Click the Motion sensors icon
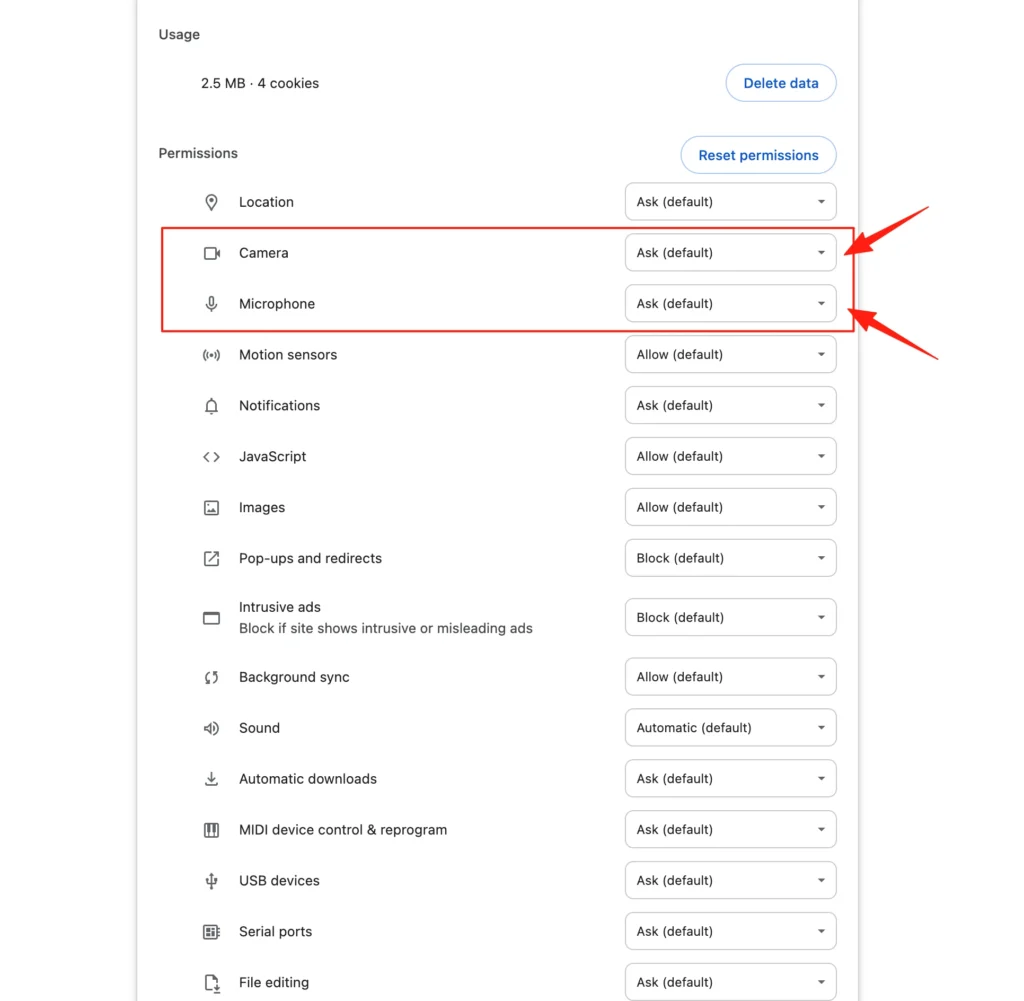Viewport: 1024px width, 1001px height. 211,355
